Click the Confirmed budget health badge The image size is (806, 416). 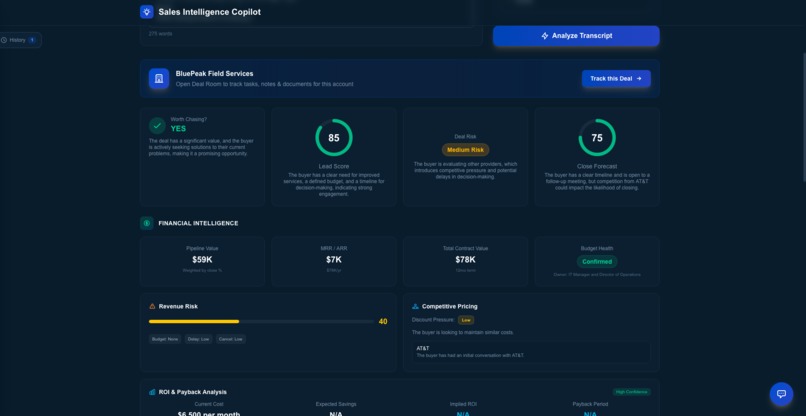[x=597, y=262]
